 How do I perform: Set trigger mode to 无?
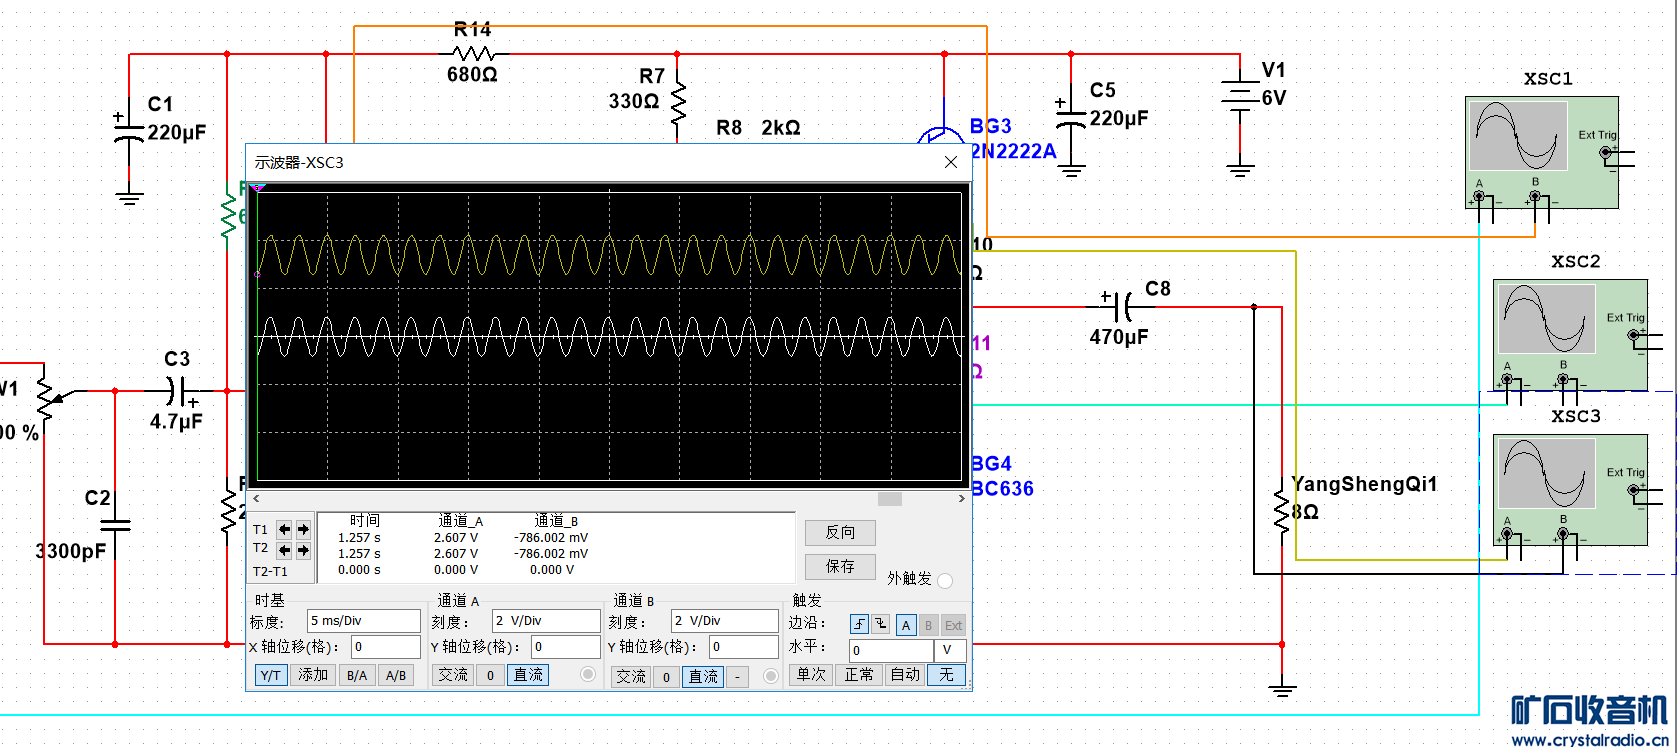(x=946, y=675)
